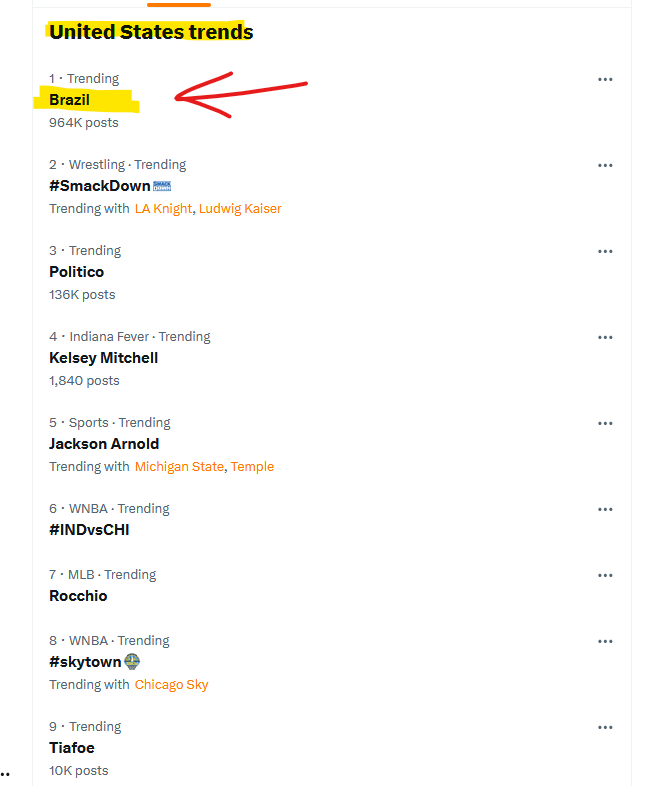Click the Chicago Sky related link
The height and width of the screenshot is (786, 647).
point(171,685)
